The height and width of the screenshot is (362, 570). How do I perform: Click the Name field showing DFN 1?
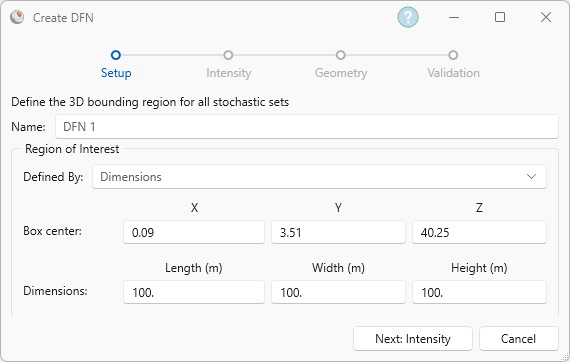coord(307,126)
